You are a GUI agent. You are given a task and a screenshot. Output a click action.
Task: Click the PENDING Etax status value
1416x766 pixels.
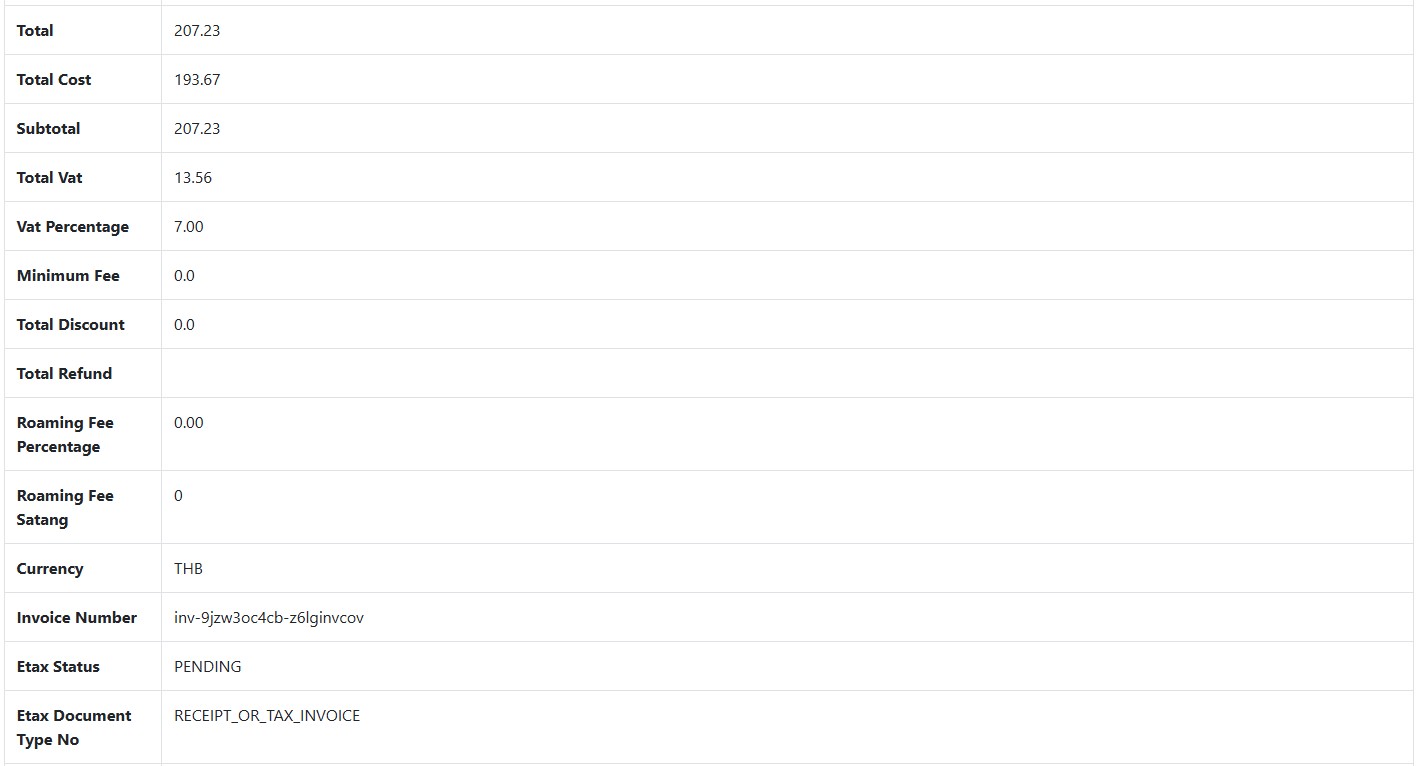(x=207, y=667)
